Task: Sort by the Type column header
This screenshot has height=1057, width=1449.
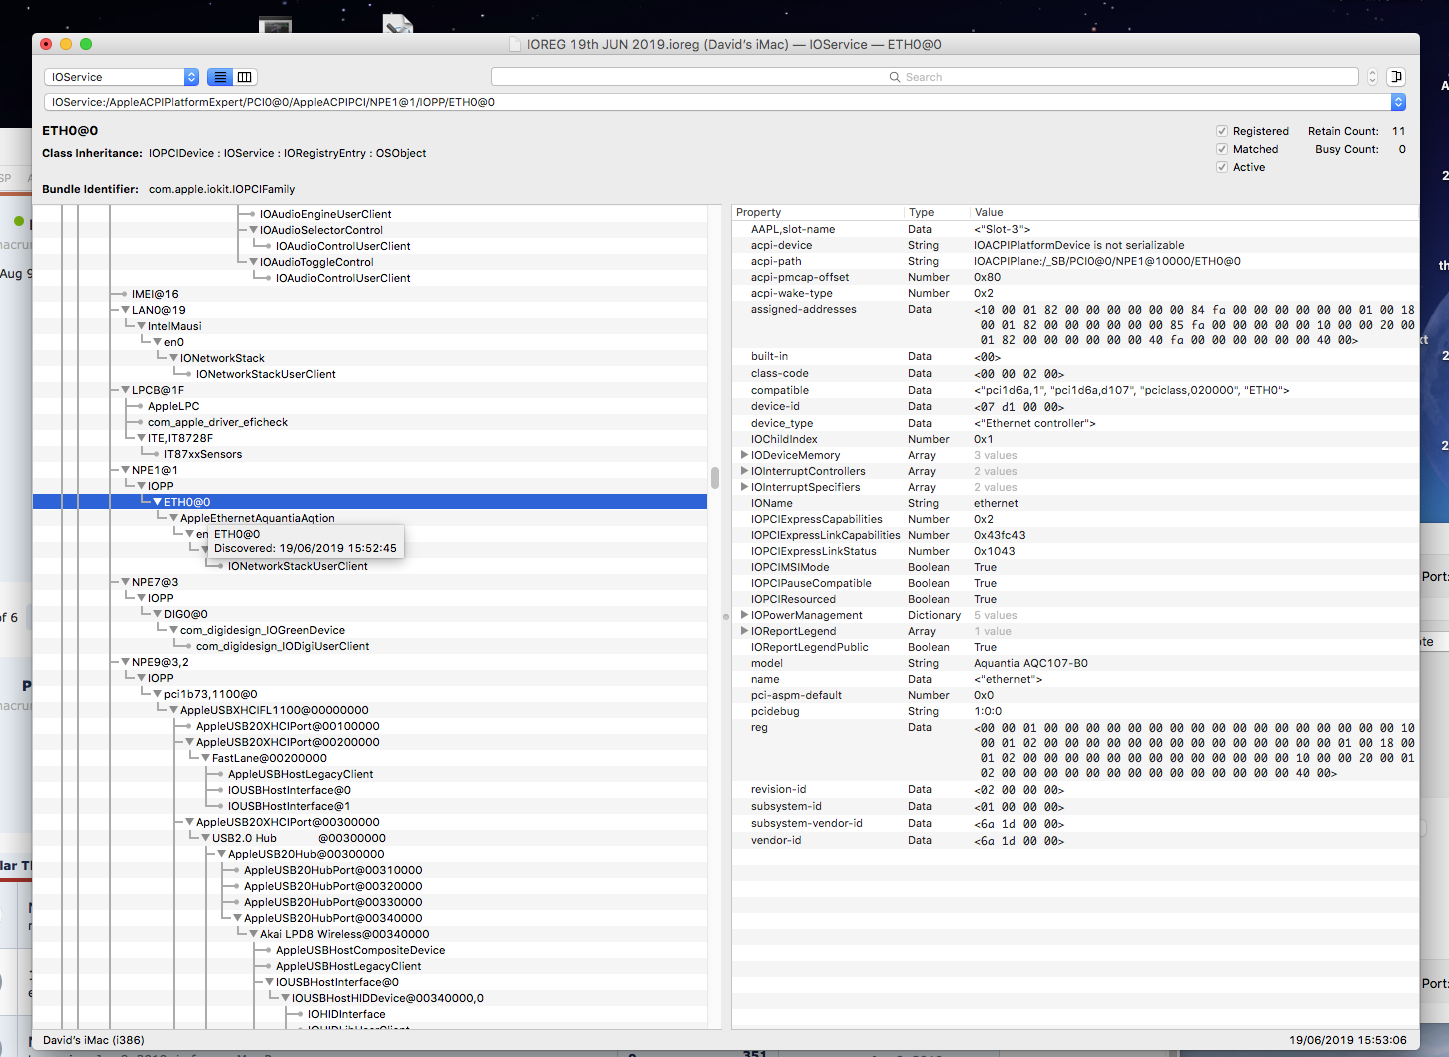Action: [937, 212]
